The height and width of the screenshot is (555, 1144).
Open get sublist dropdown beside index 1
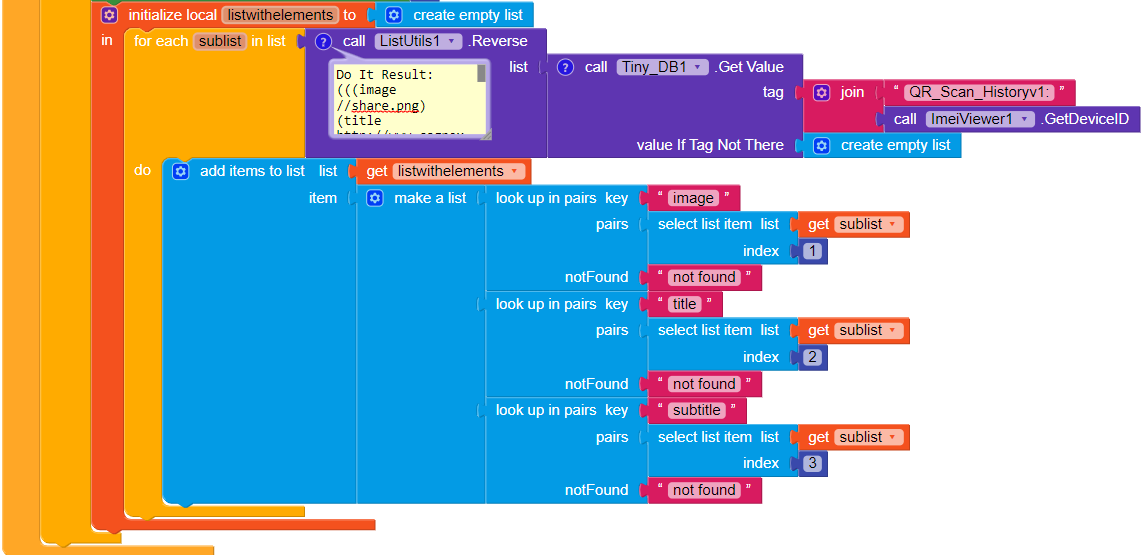868,224
